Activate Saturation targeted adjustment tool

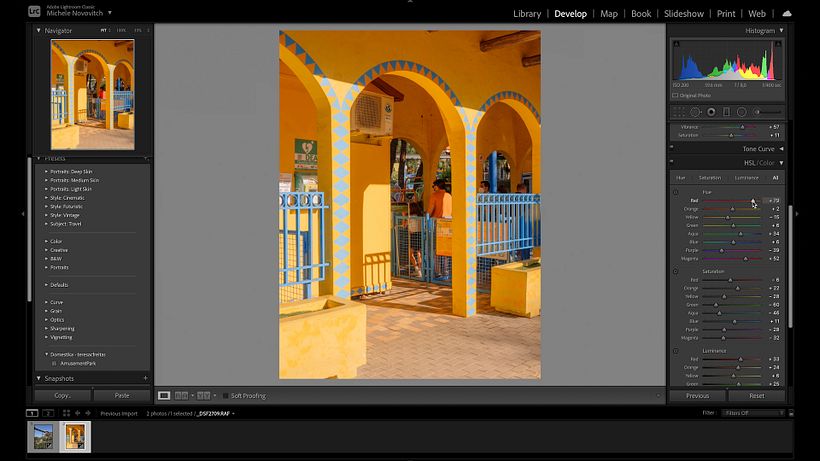click(x=676, y=272)
